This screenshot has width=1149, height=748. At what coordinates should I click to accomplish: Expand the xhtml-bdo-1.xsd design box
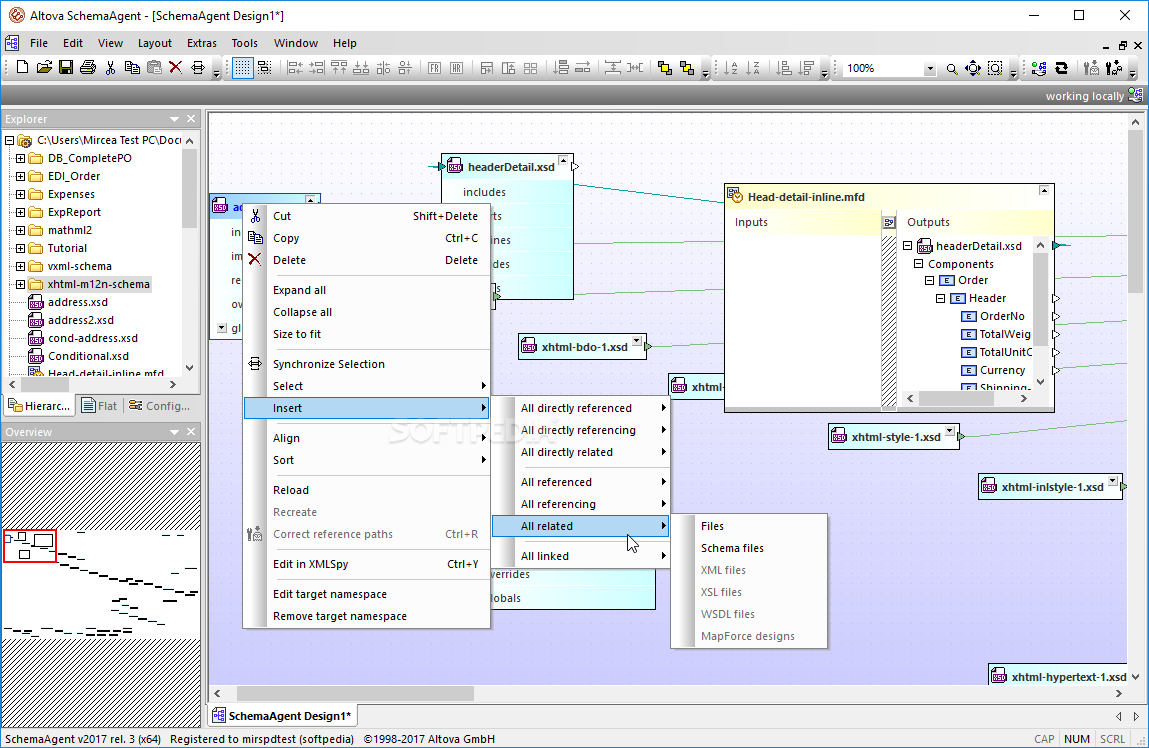[x=637, y=341]
